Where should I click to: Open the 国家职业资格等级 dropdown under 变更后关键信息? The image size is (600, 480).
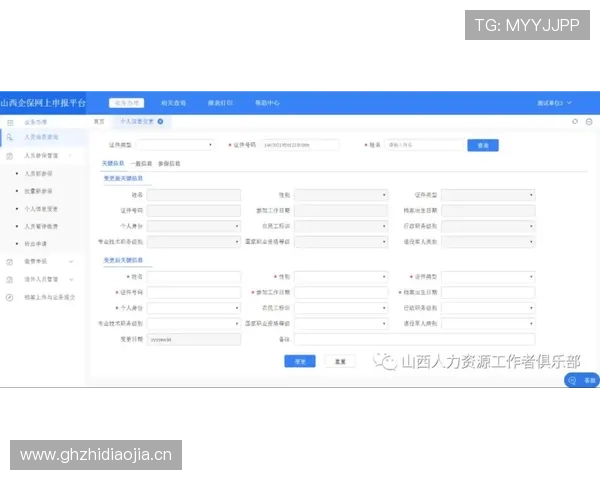pos(341,324)
